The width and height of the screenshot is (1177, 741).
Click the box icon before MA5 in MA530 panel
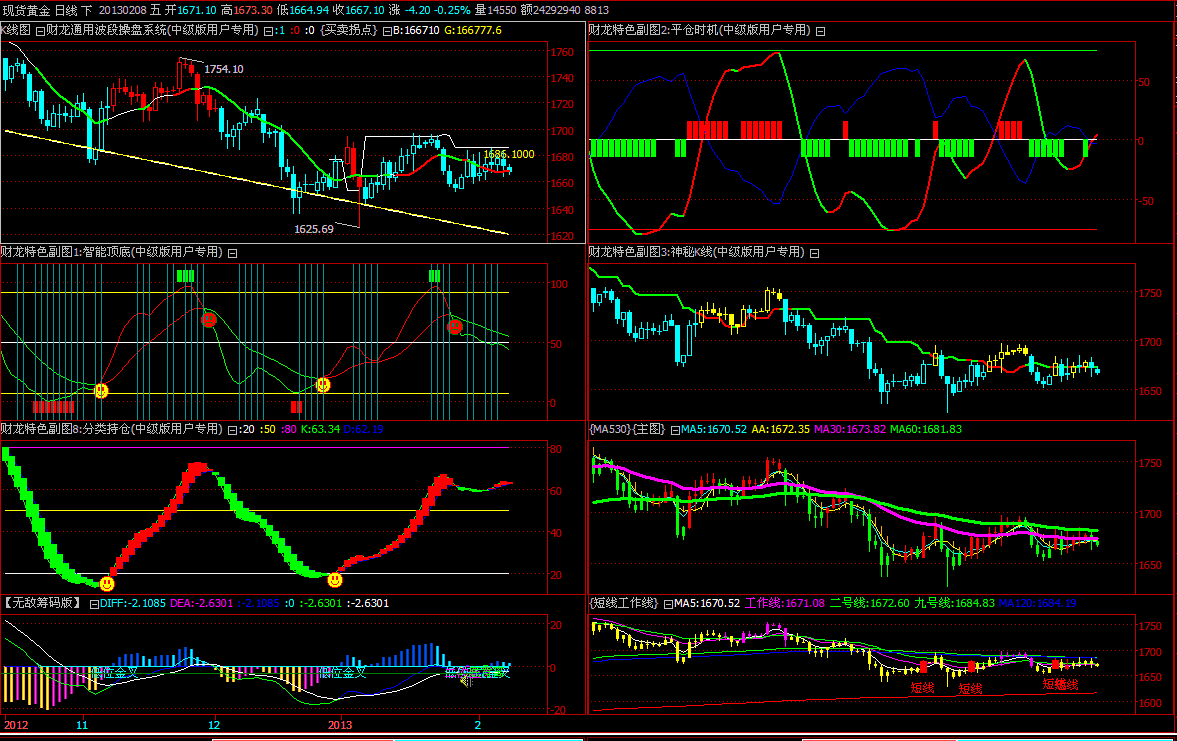674,429
